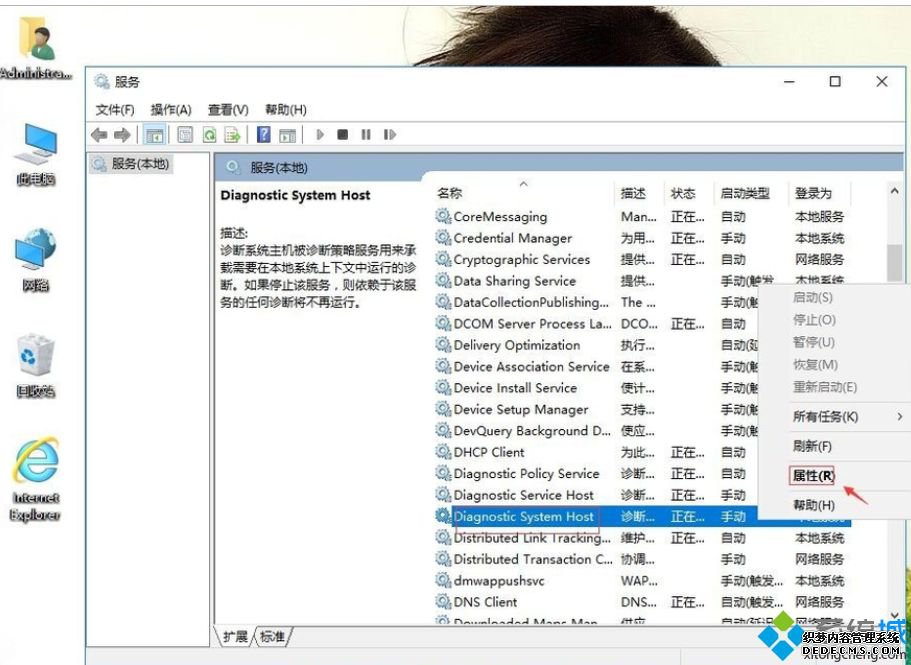Select the 此电脑 desktop icon
This screenshot has width=911, height=665.
click(x=36, y=153)
